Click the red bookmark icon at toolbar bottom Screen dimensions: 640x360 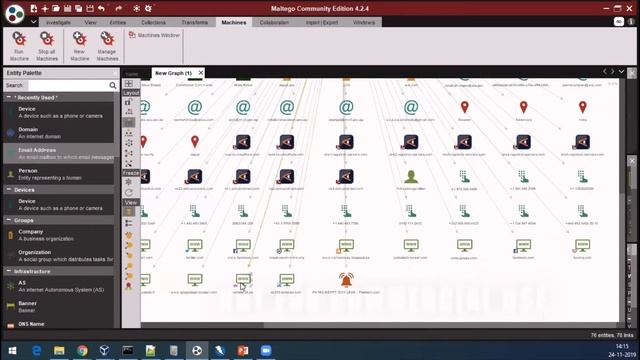click(x=129, y=286)
